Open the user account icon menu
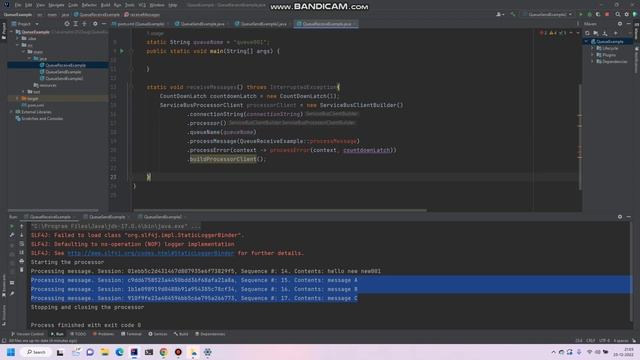Screen dimensions: 640x360 500,14
